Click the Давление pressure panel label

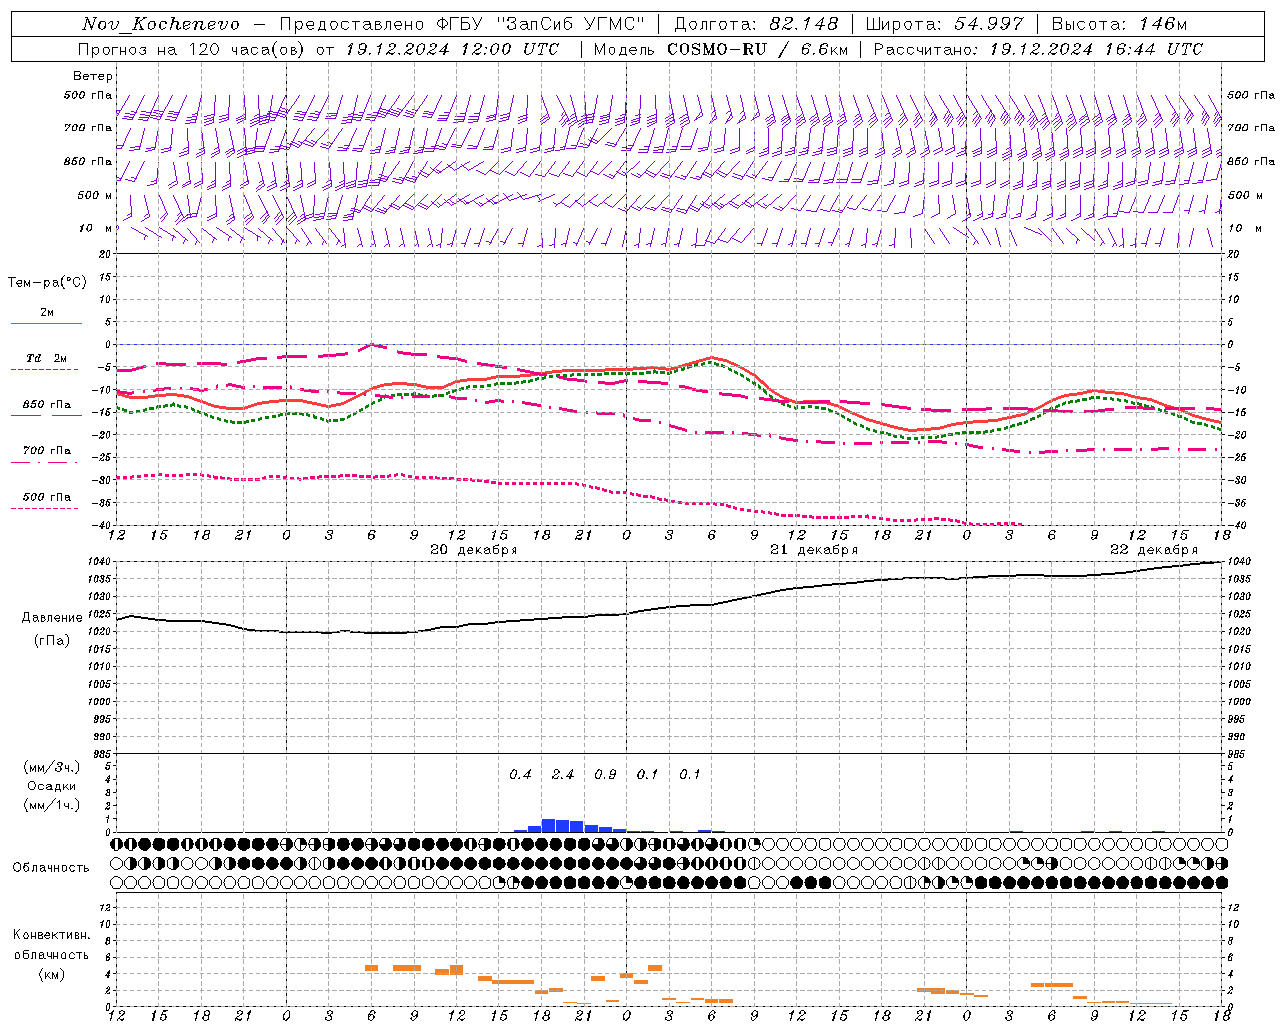click(52, 618)
